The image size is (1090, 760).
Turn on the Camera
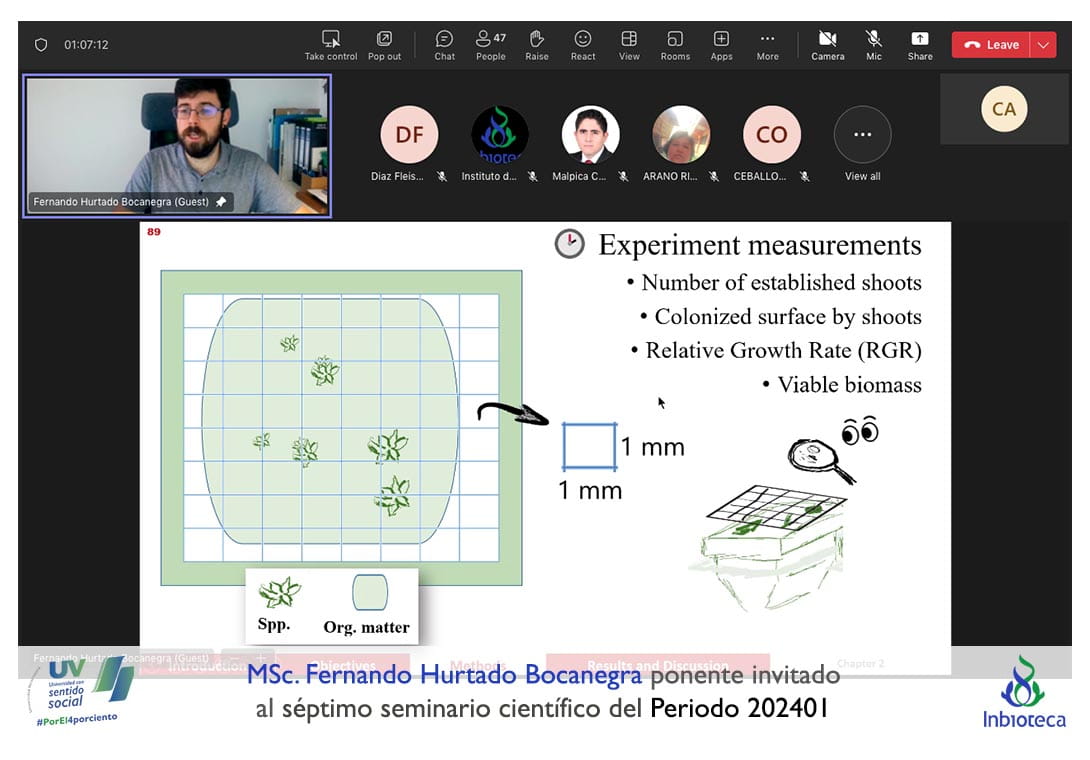(827, 40)
